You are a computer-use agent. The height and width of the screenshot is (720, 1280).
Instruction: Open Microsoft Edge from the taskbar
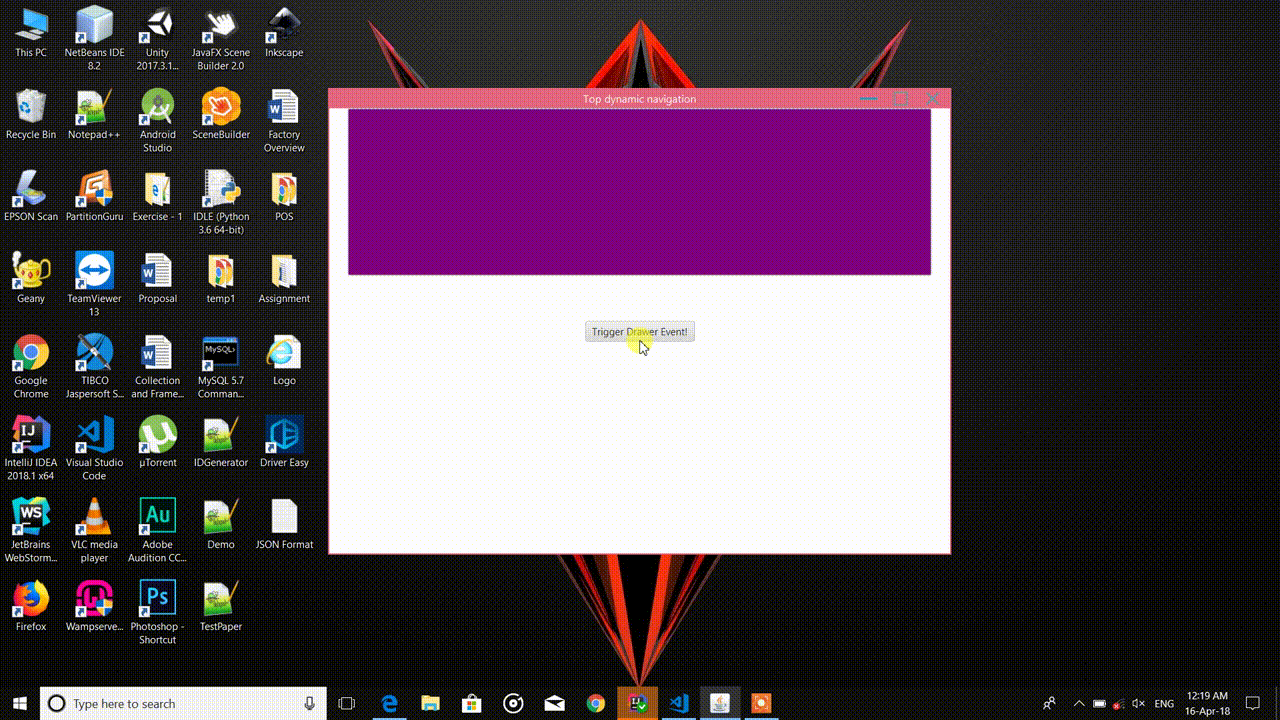[389, 703]
